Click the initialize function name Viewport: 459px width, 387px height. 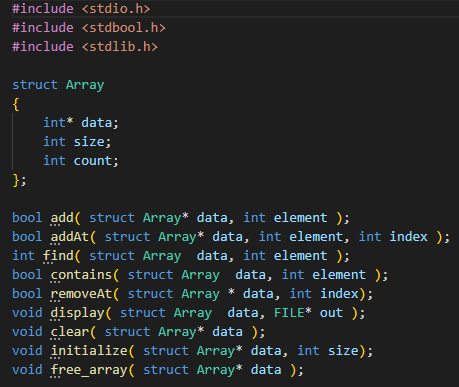pos(89,351)
